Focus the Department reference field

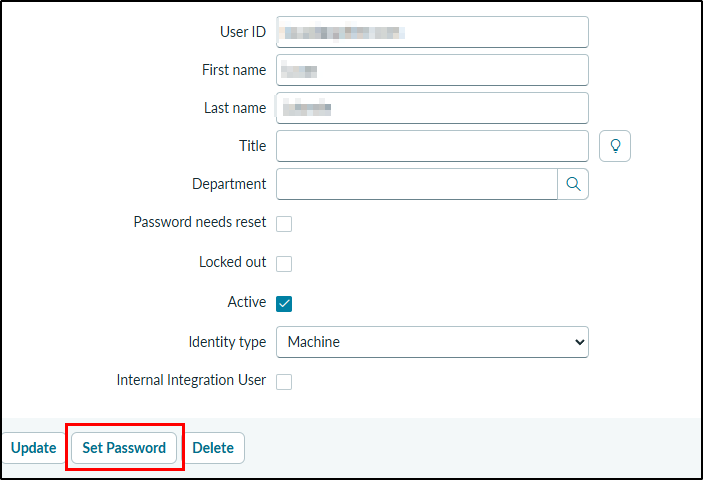pos(417,184)
